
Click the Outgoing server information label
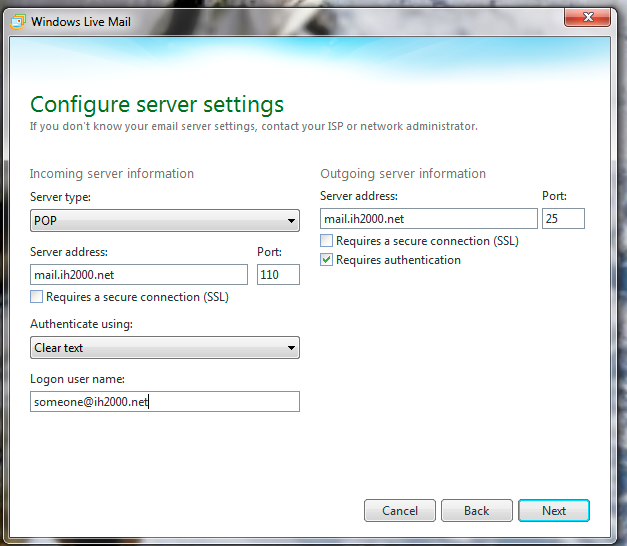[x=403, y=174]
